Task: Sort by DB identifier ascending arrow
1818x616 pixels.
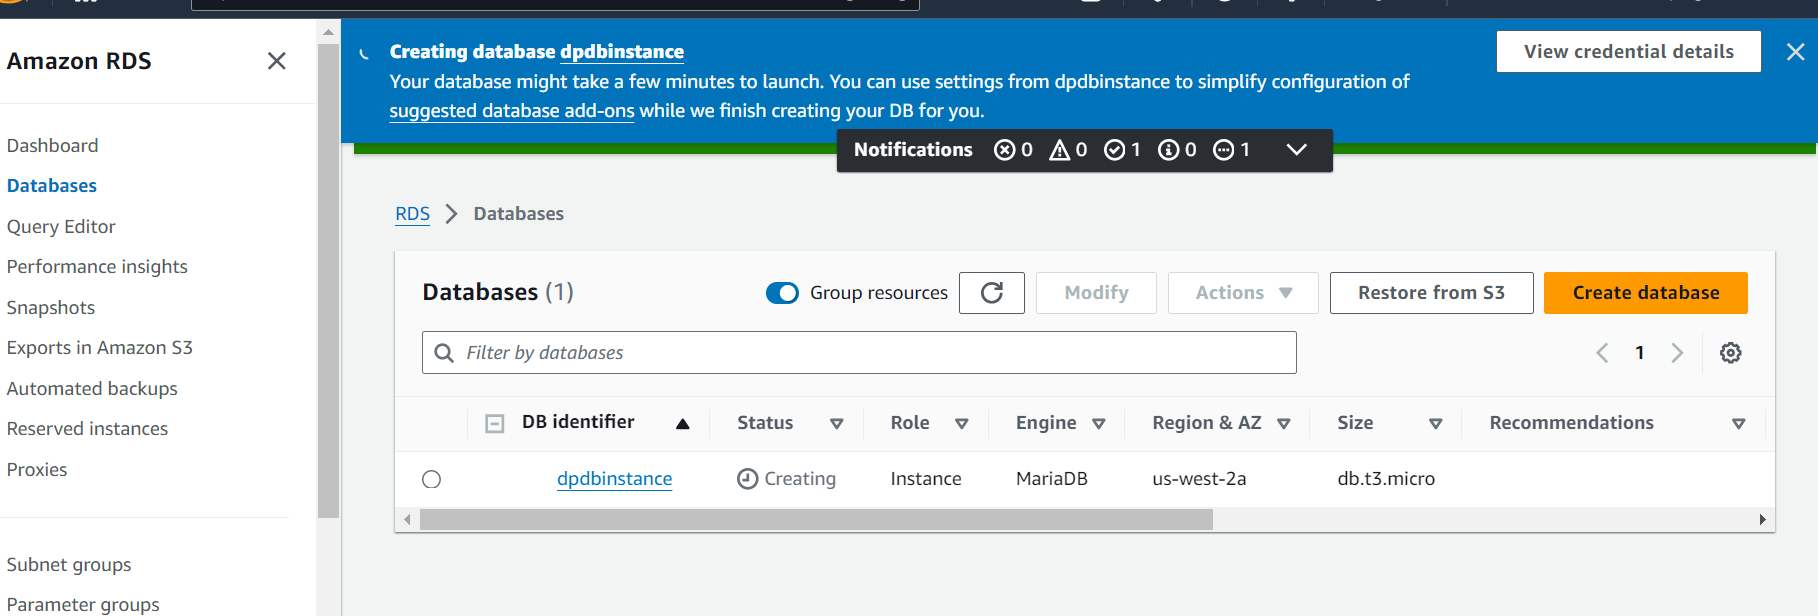Action: click(682, 424)
